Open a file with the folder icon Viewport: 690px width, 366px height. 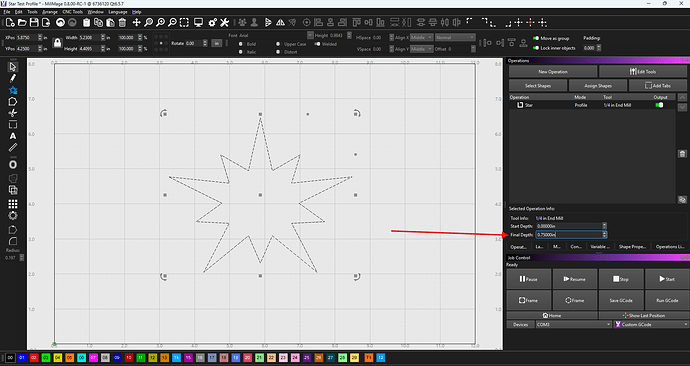tap(22, 22)
